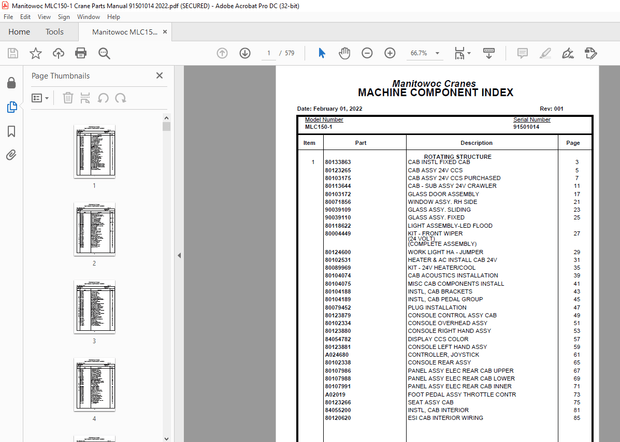Image resolution: width=620 pixels, height=442 pixels.
Task: Rotate pages counterclockwise
Action: click(103, 98)
